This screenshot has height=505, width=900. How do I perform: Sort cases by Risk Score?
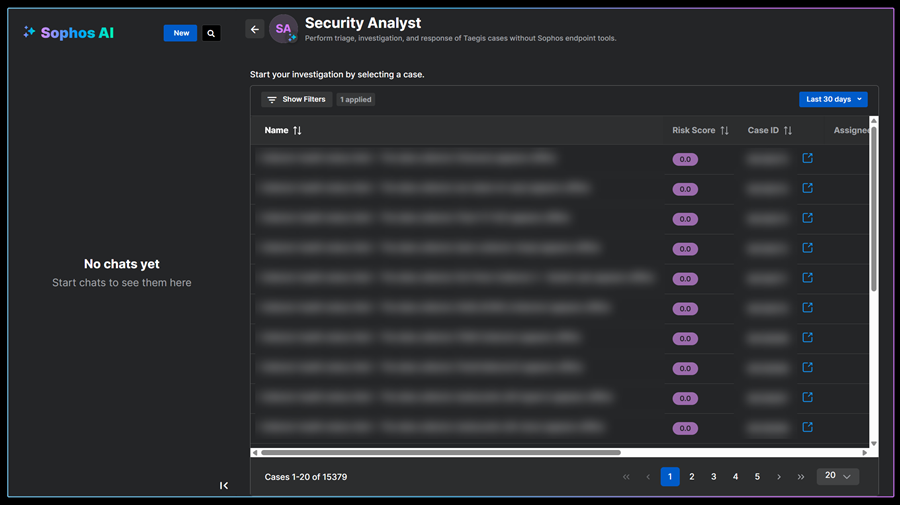pos(724,131)
